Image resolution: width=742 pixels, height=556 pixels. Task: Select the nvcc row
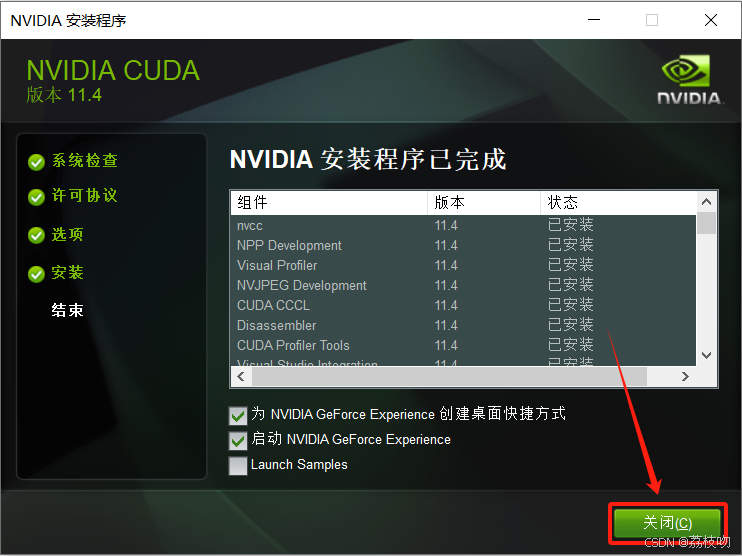click(x=464, y=225)
